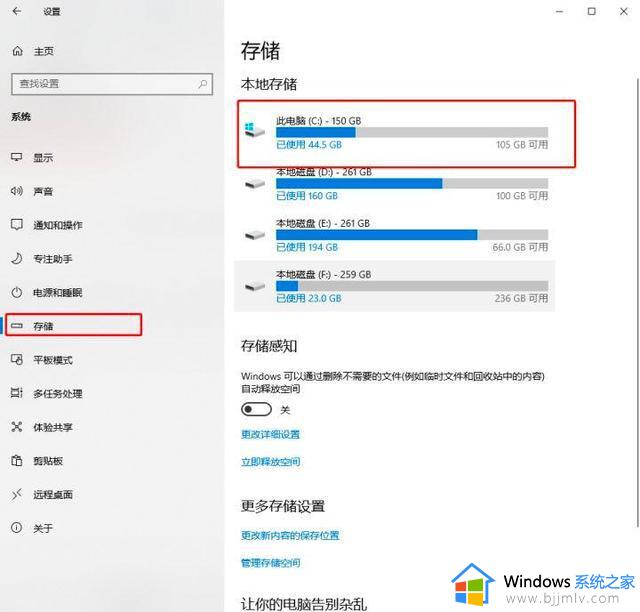Click the C: drive Windows icon
The image size is (640, 612).
point(254,130)
